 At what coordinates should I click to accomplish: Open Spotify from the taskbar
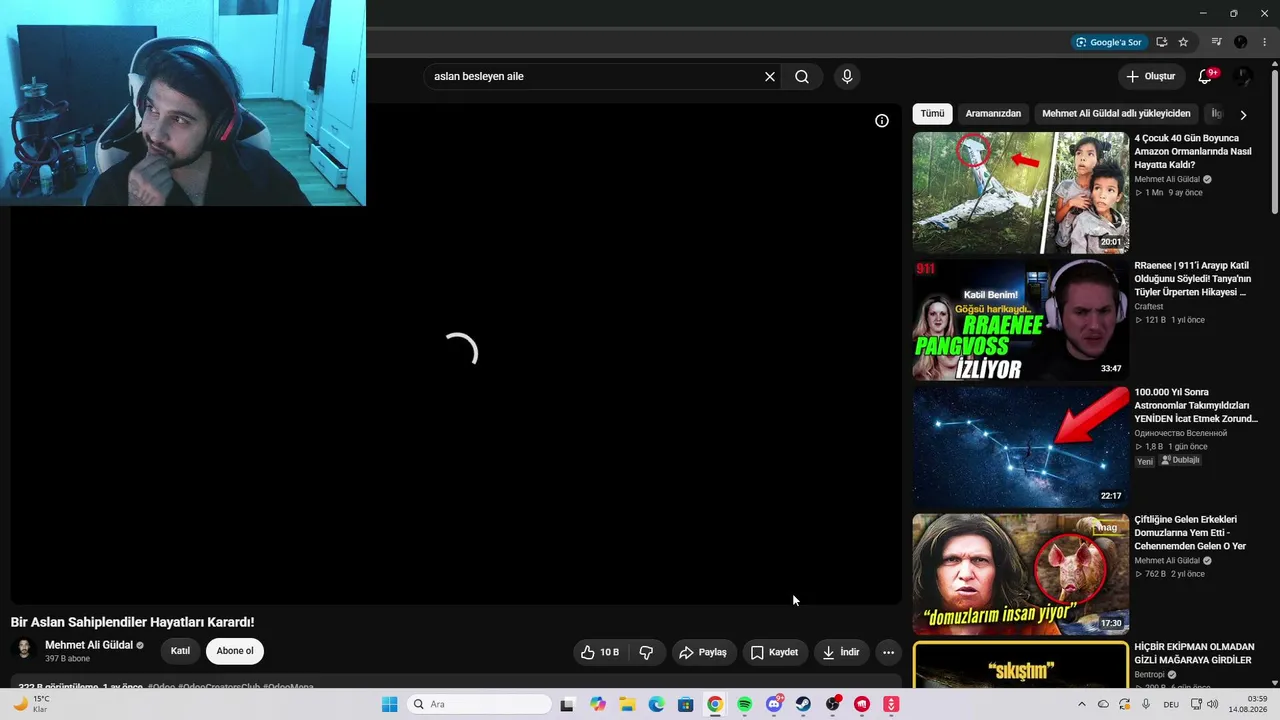[744, 704]
